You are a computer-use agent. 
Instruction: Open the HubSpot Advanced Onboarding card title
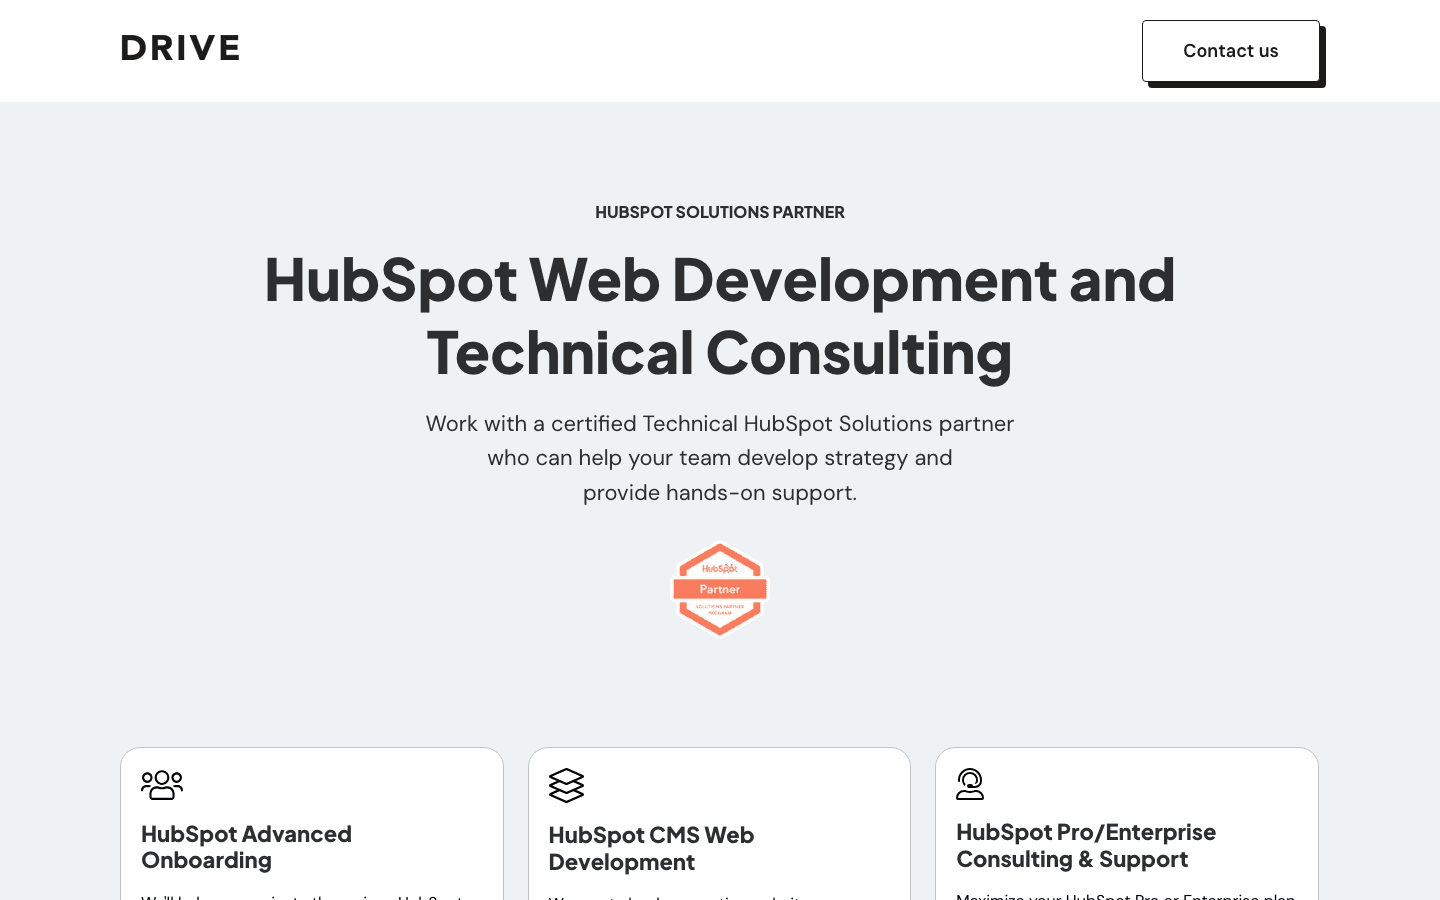pyautogui.click(x=246, y=847)
